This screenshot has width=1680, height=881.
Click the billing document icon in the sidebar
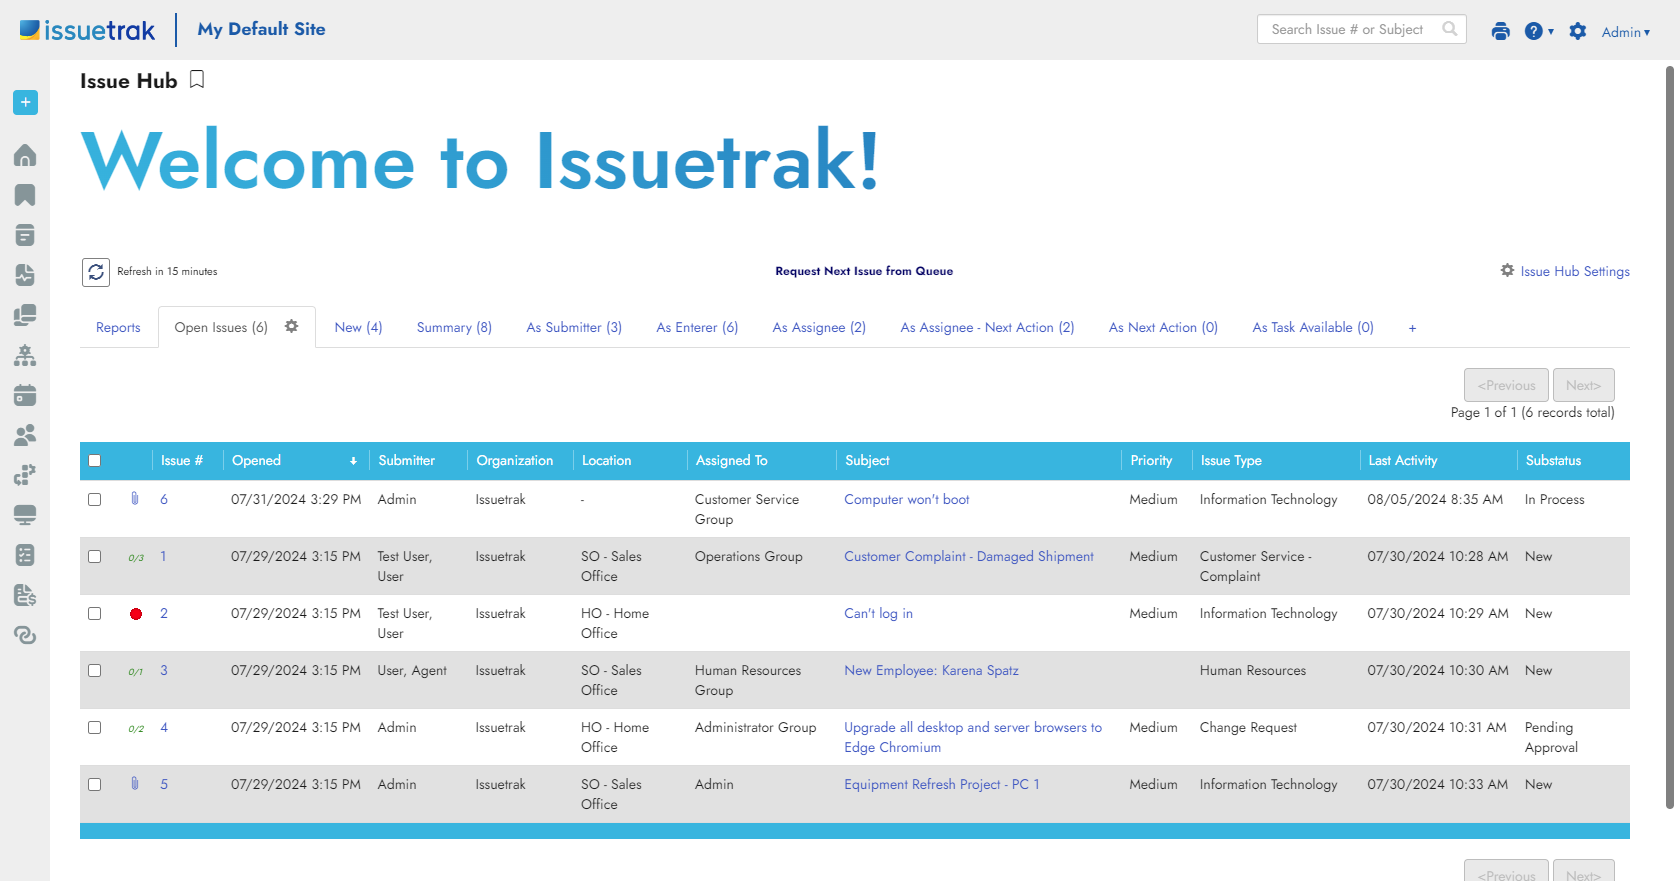(x=25, y=595)
